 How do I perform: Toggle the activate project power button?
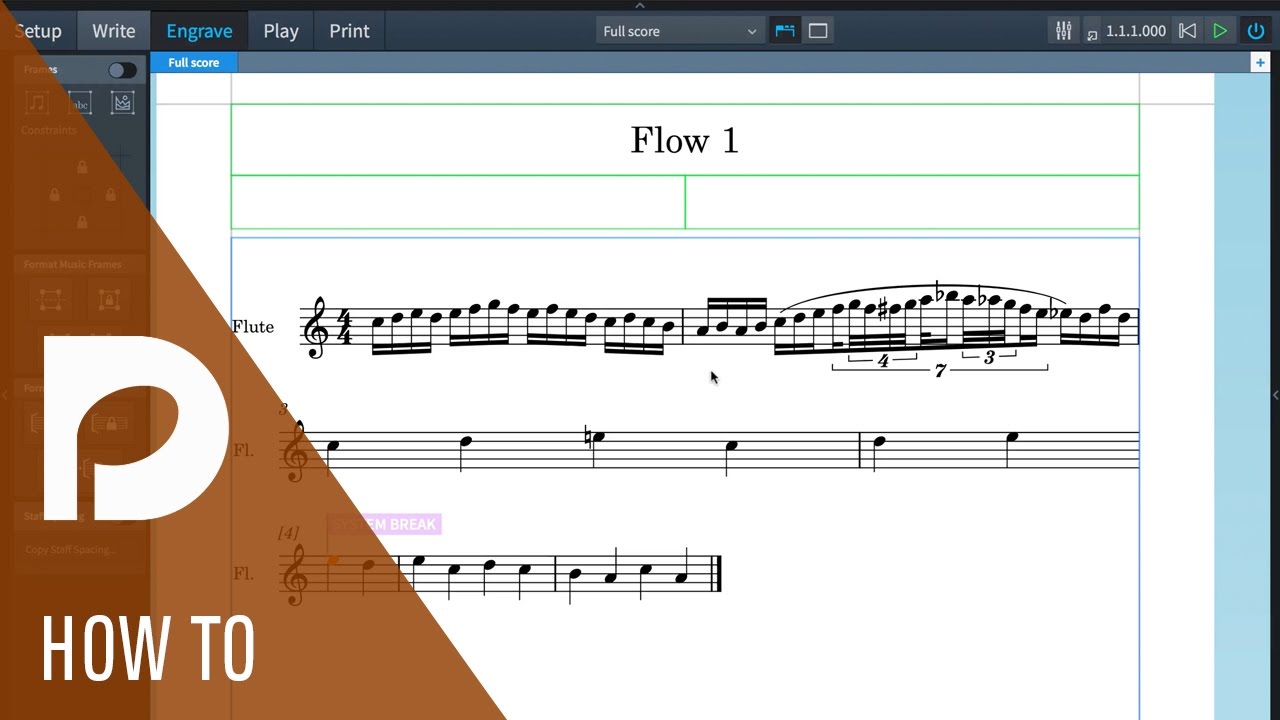click(1256, 31)
